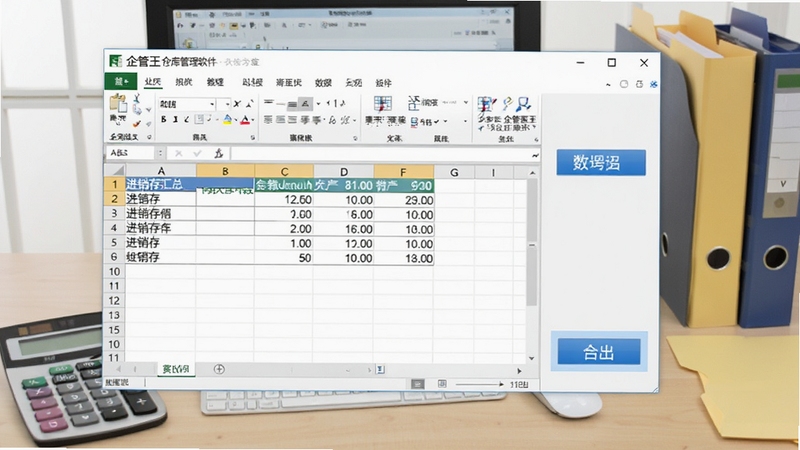This screenshot has height=450, width=800.
Task: Click the blue button at the panel's top right
Action: click(601, 163)
